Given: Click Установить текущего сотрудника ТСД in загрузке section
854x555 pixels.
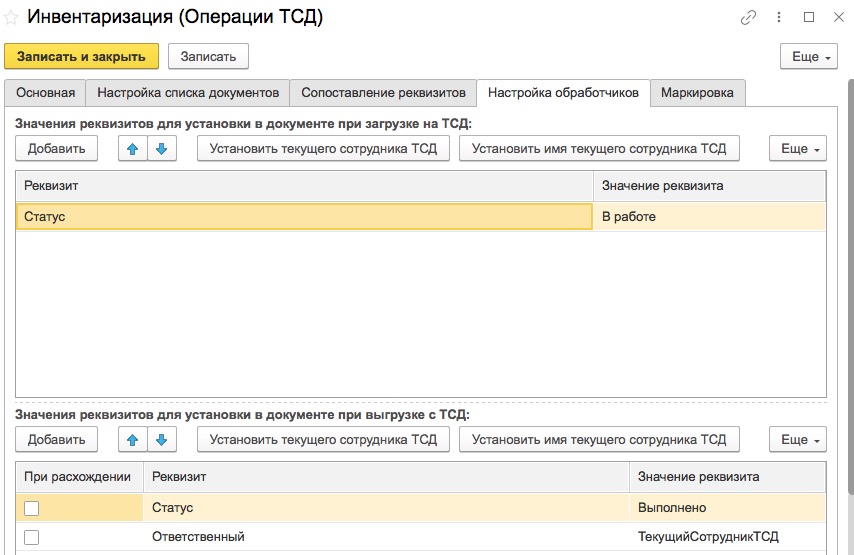Looking at the screenshot, I should click(x=323, y=149).
